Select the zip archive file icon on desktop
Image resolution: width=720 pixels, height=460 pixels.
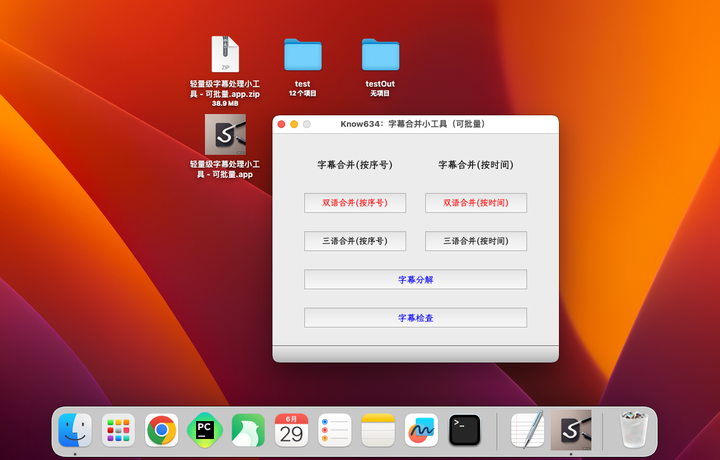[x=225, y=54]
